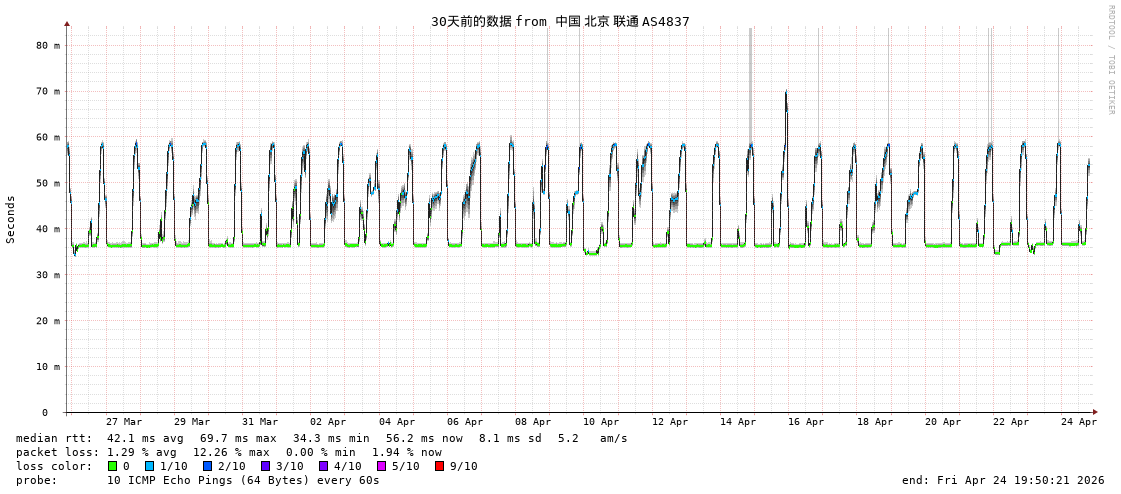Image resolution: width=1121 pixels, height=494 pixels.
Task: Select the red 9/10 loss swatch
Action: (439, 466)
